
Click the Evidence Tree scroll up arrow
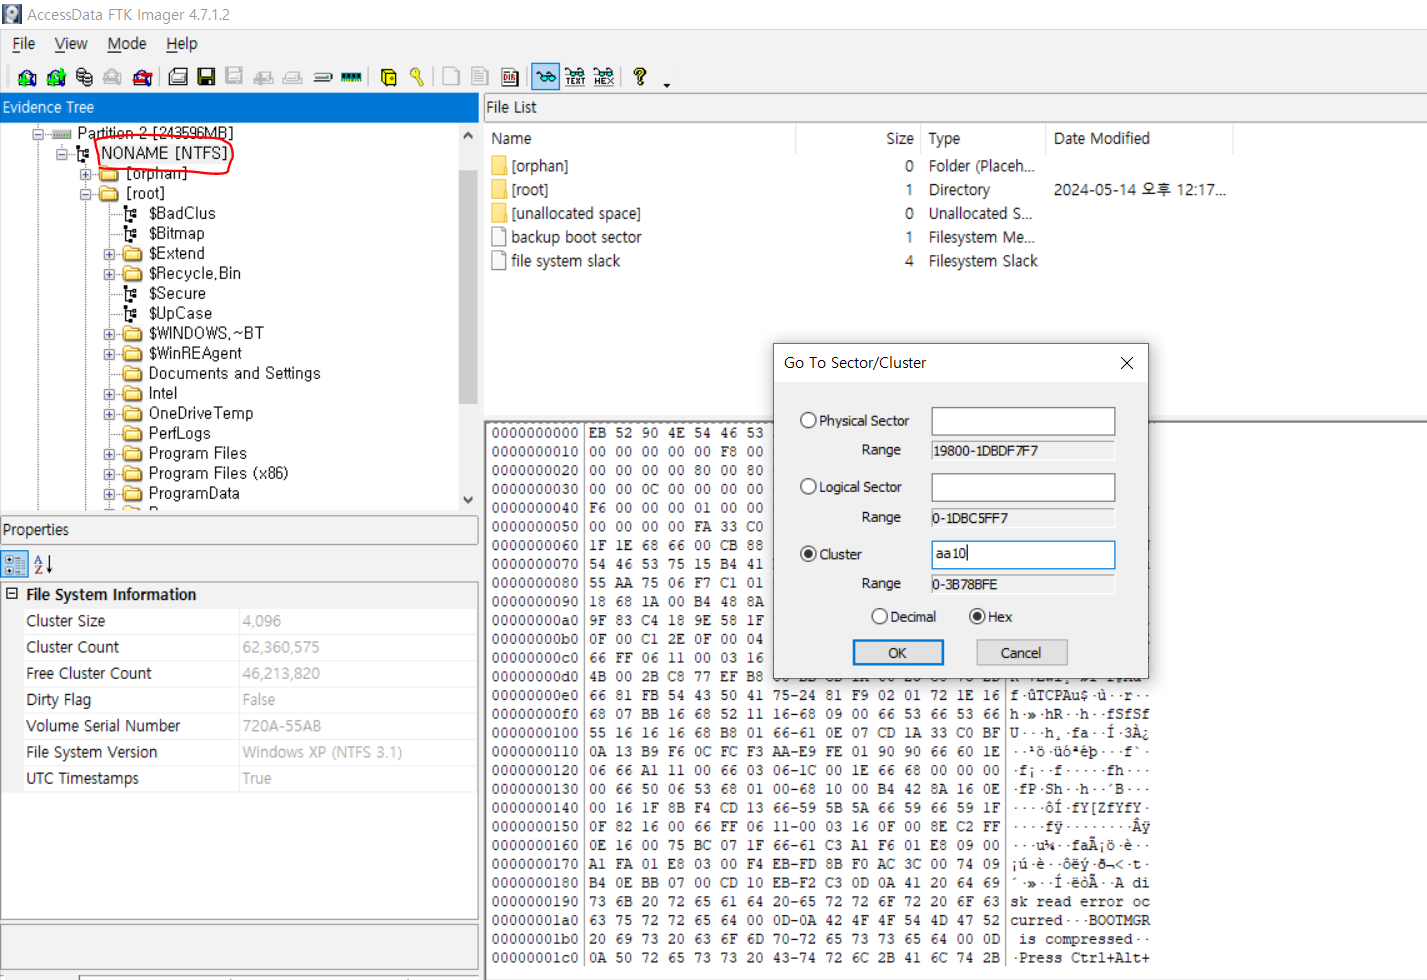[468, 135]
